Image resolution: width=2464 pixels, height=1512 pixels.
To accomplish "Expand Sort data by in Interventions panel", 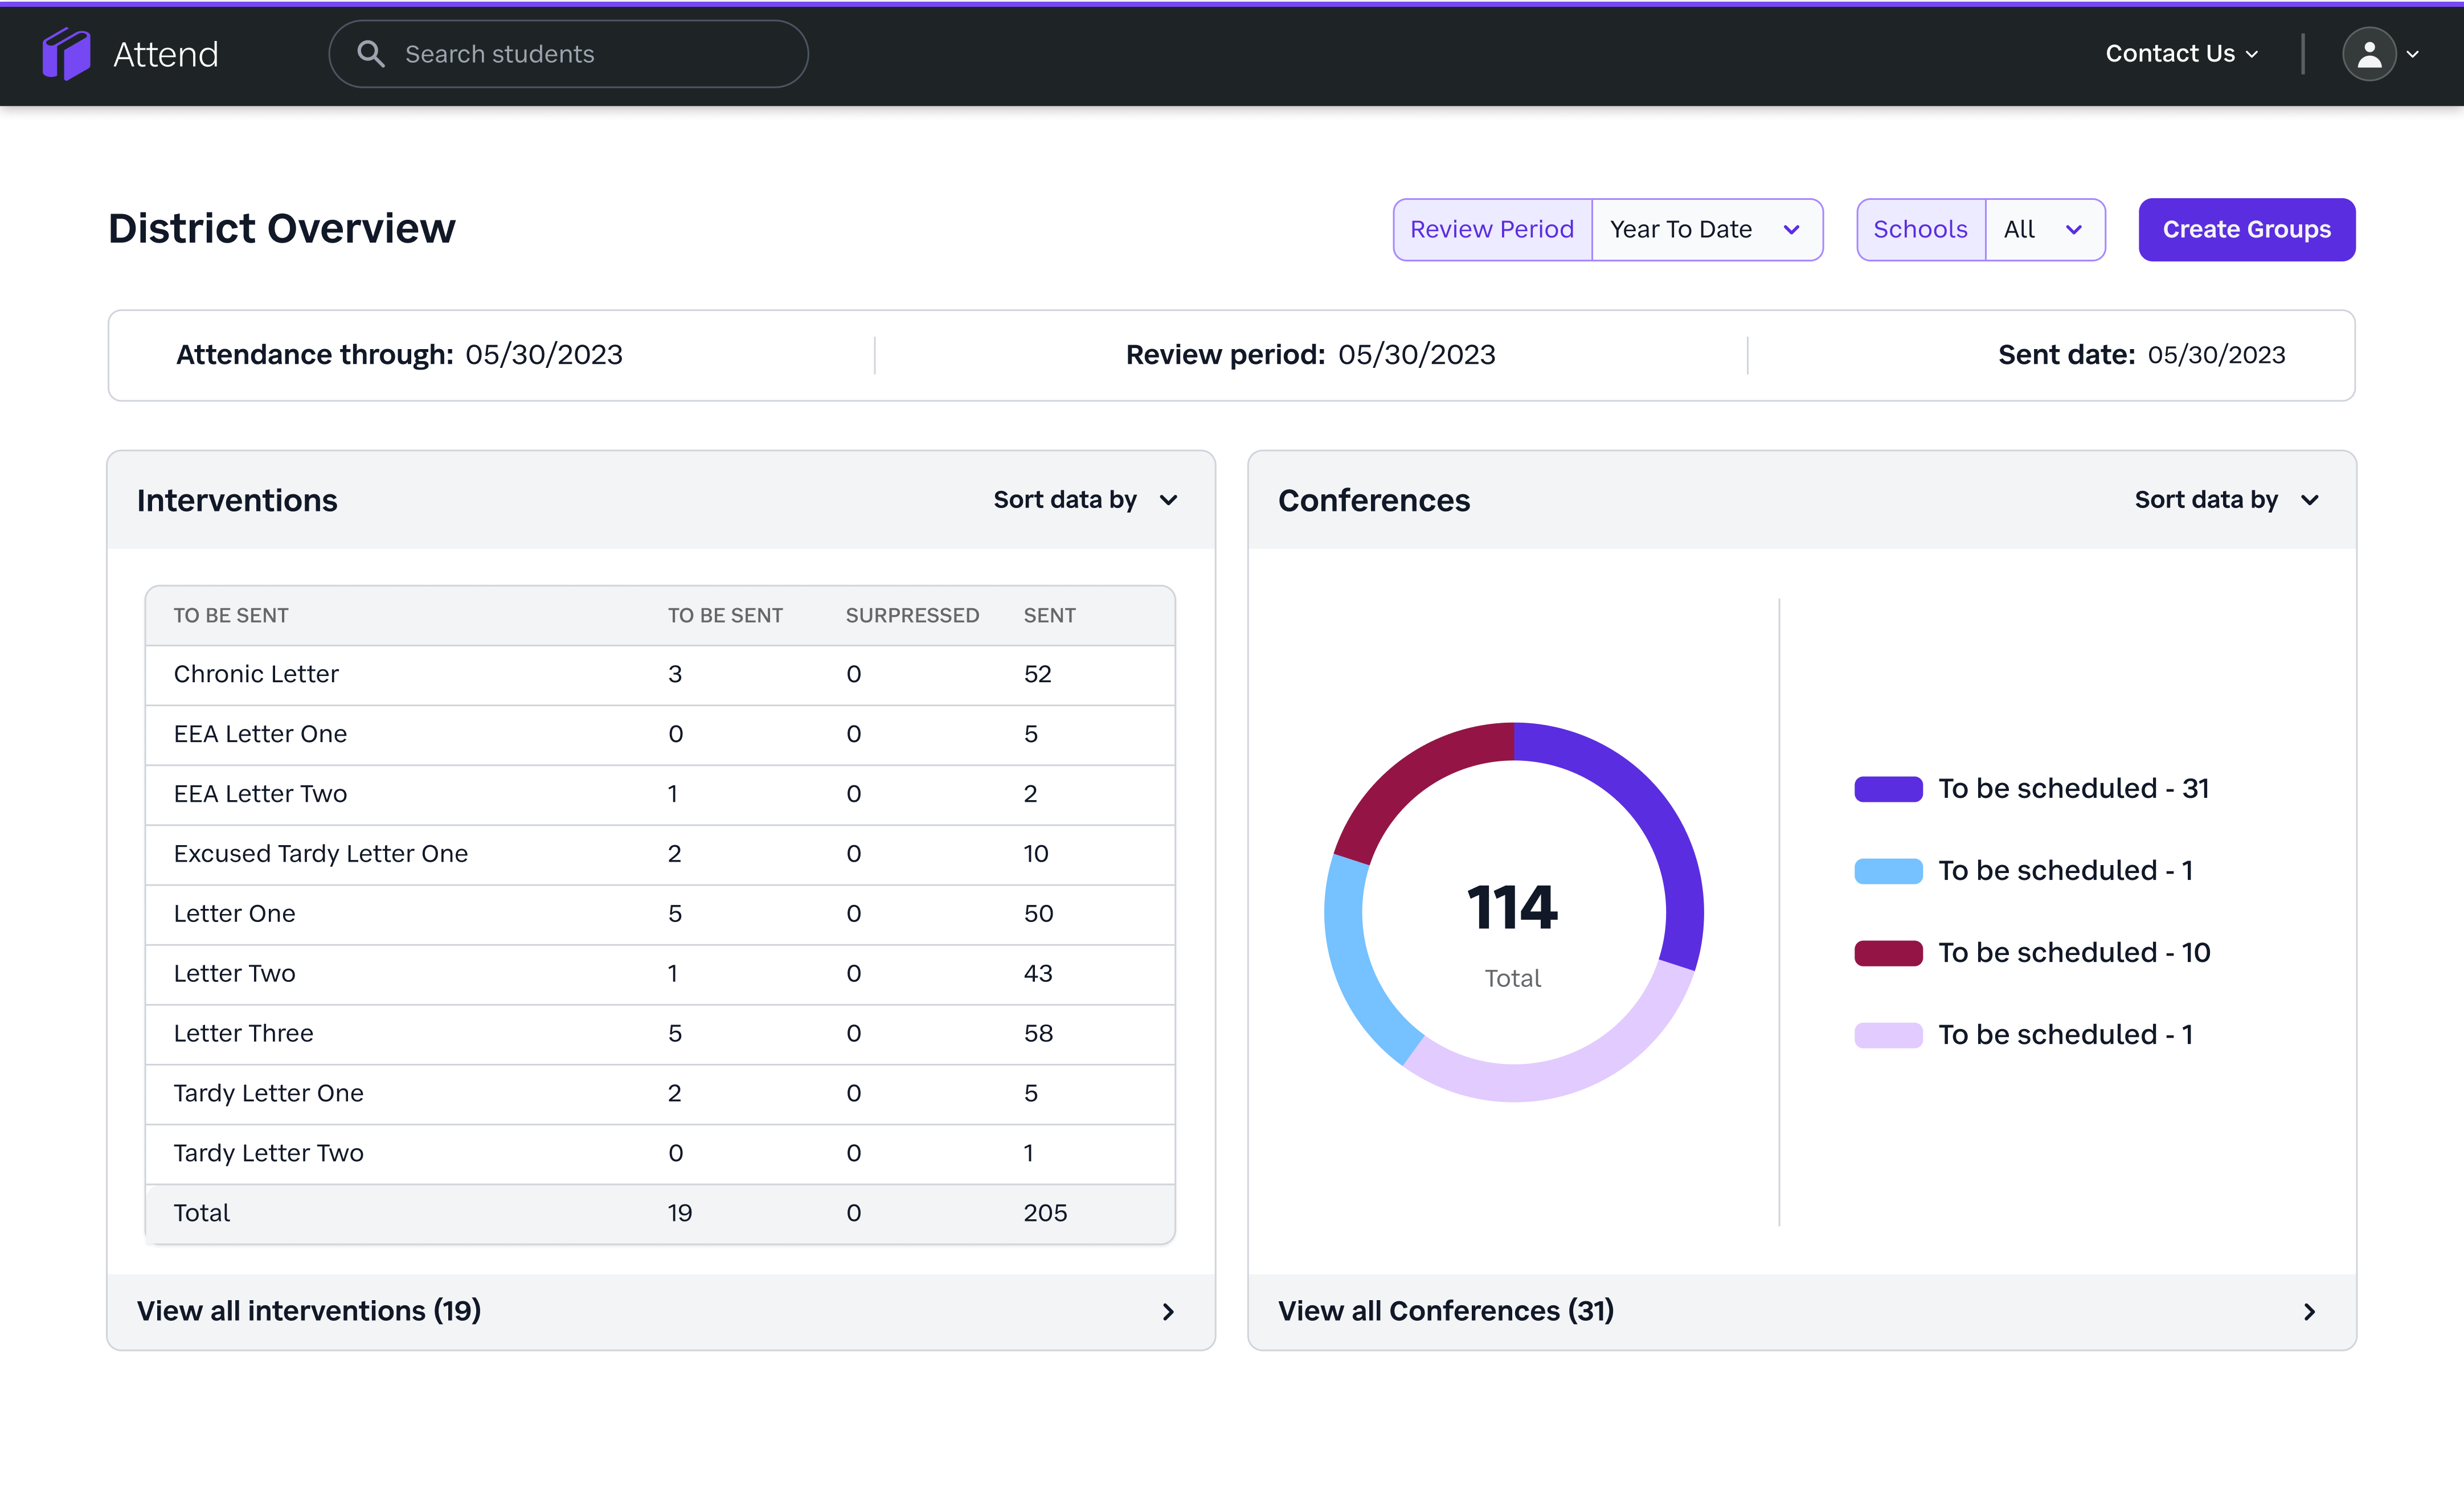I will point(1086,500).
